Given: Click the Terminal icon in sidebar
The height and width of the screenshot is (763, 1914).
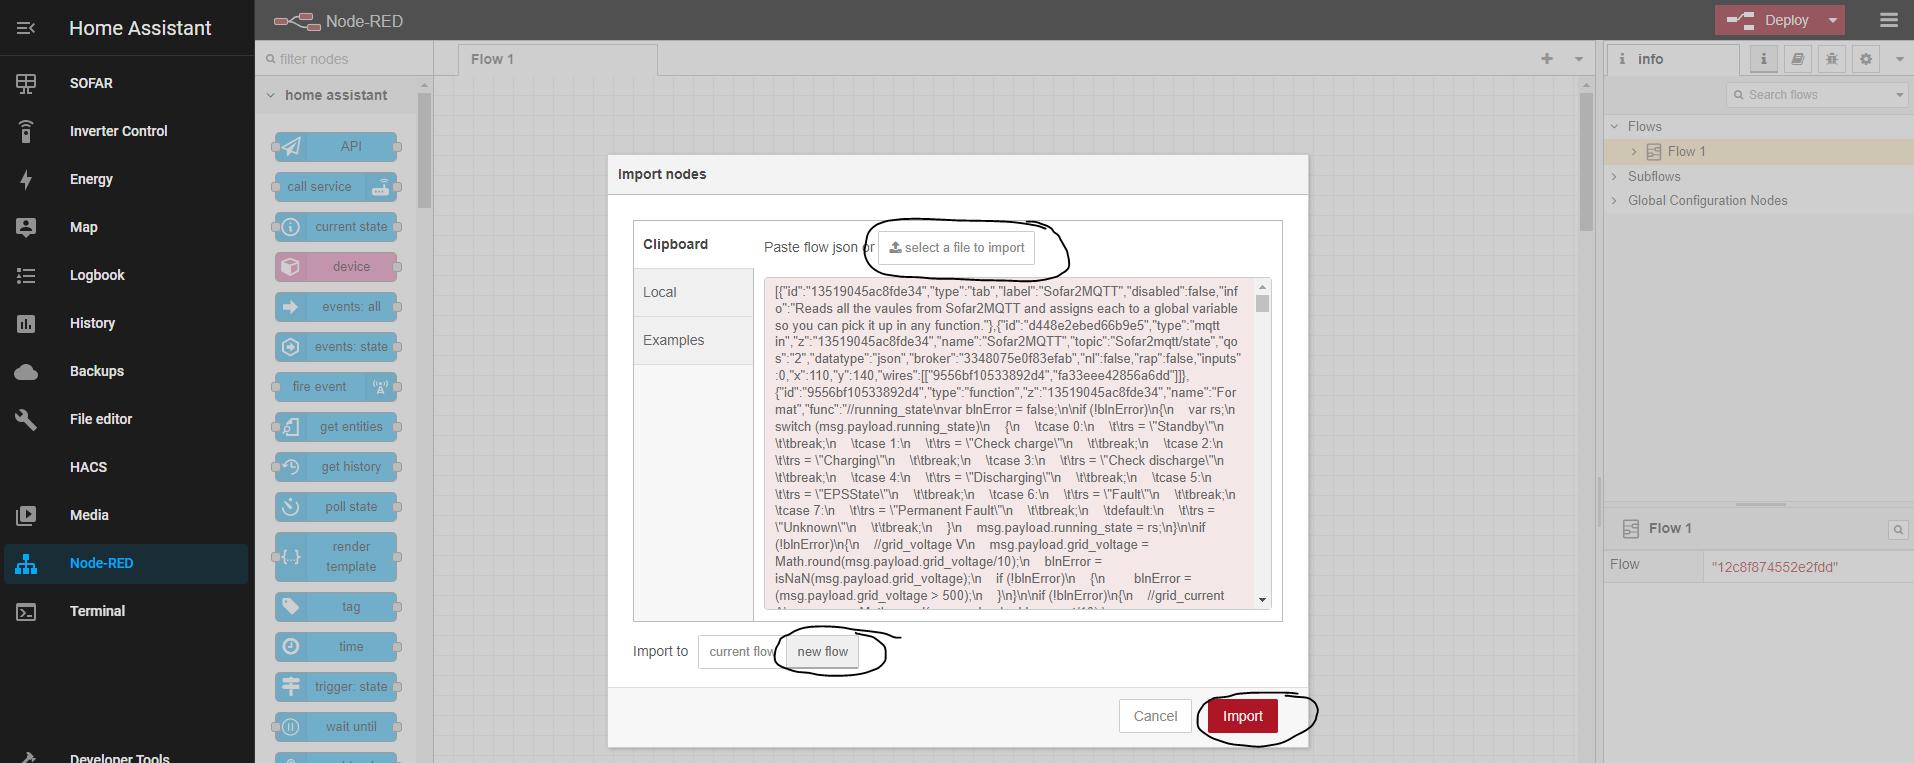Looking at the screenshot, I should pos(26,611).
